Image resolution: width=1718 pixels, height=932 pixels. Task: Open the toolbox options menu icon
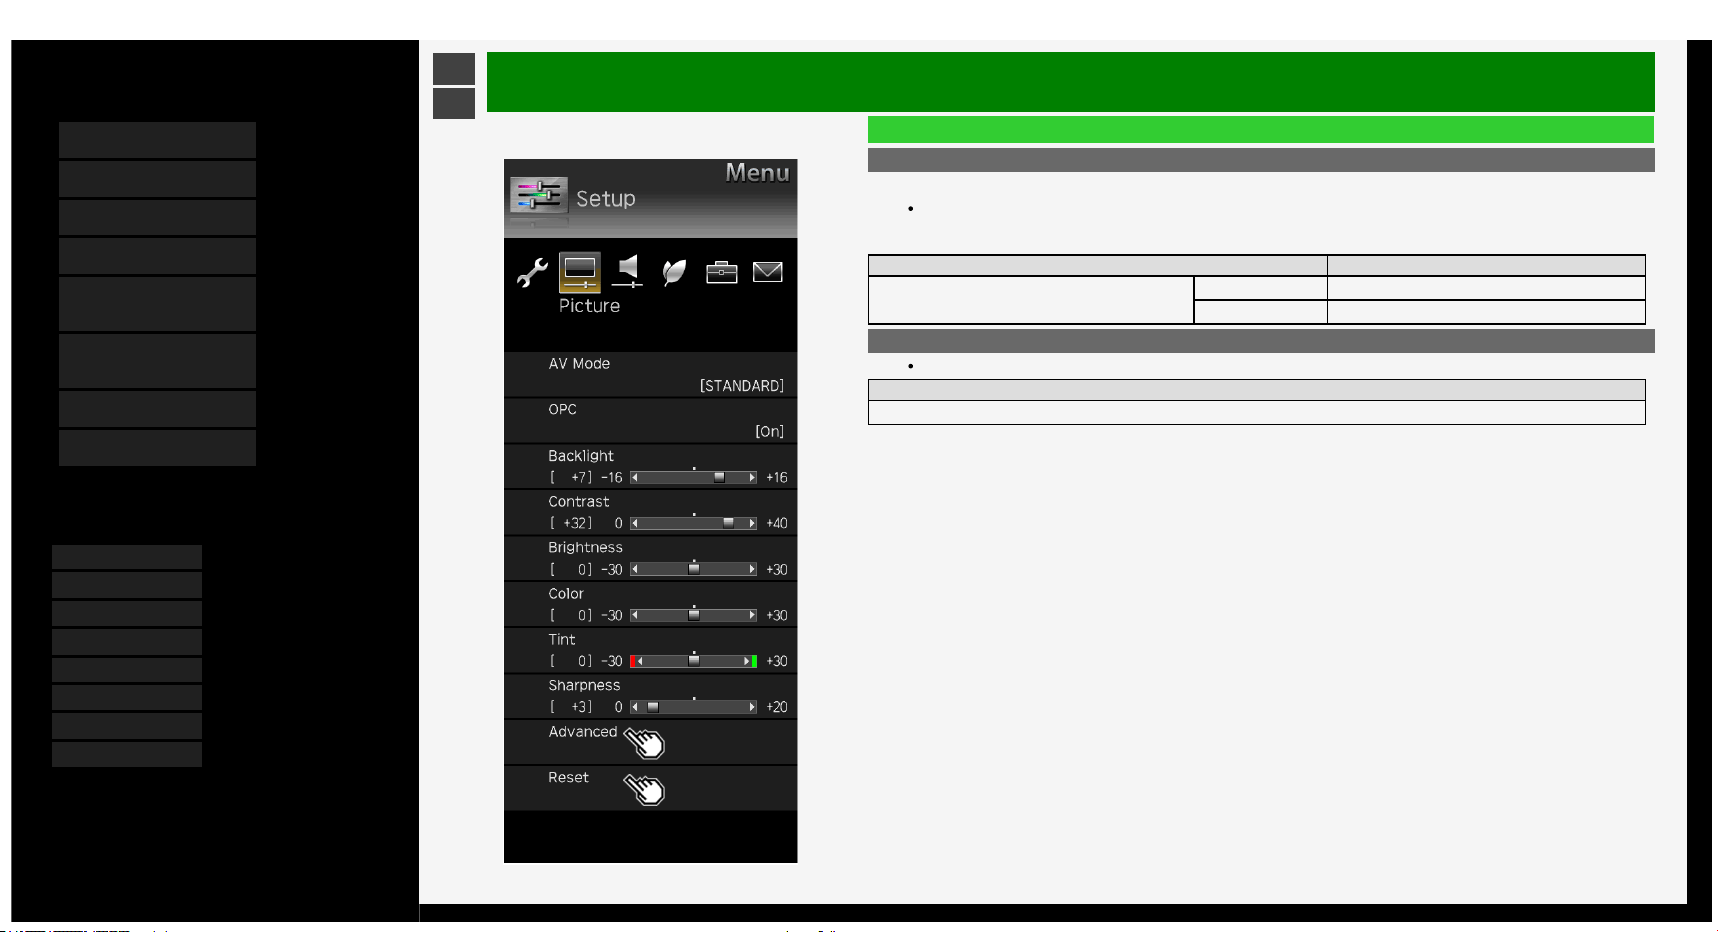click(722, 272)
